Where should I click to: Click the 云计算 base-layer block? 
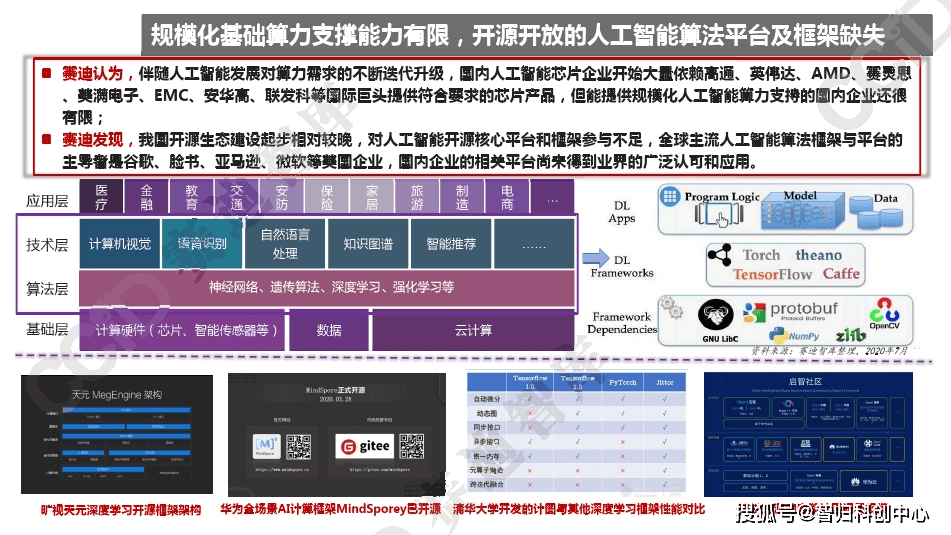473,330
